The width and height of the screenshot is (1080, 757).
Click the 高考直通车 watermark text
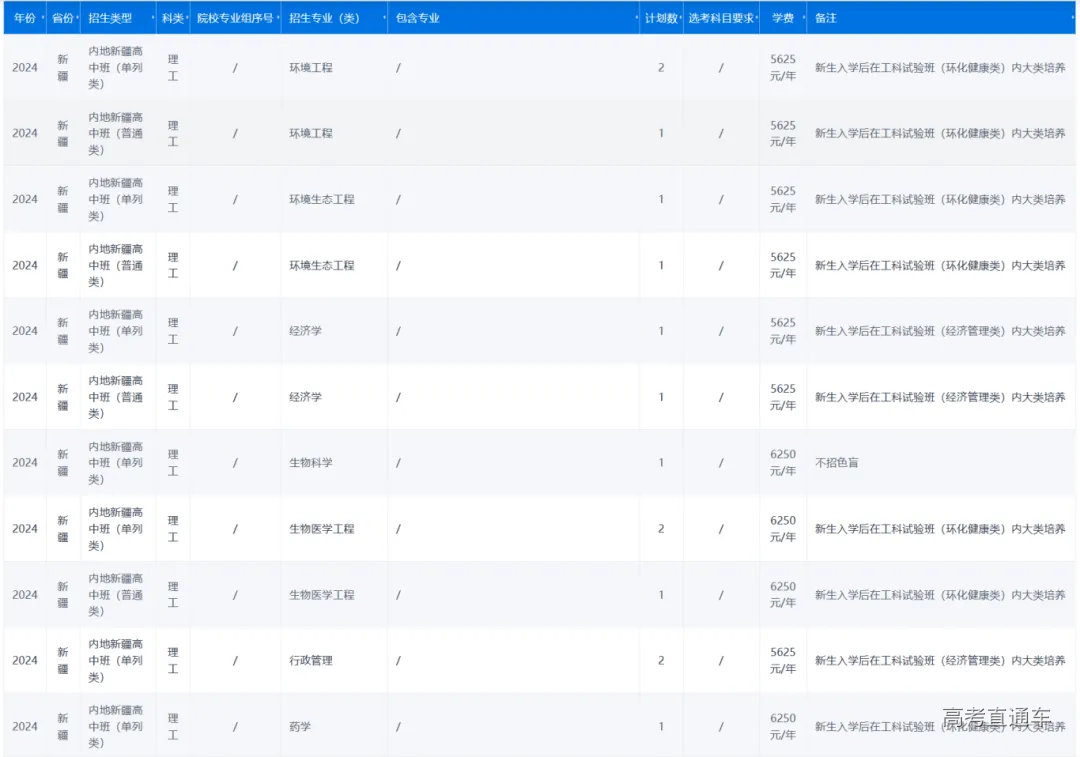[996, 718]
